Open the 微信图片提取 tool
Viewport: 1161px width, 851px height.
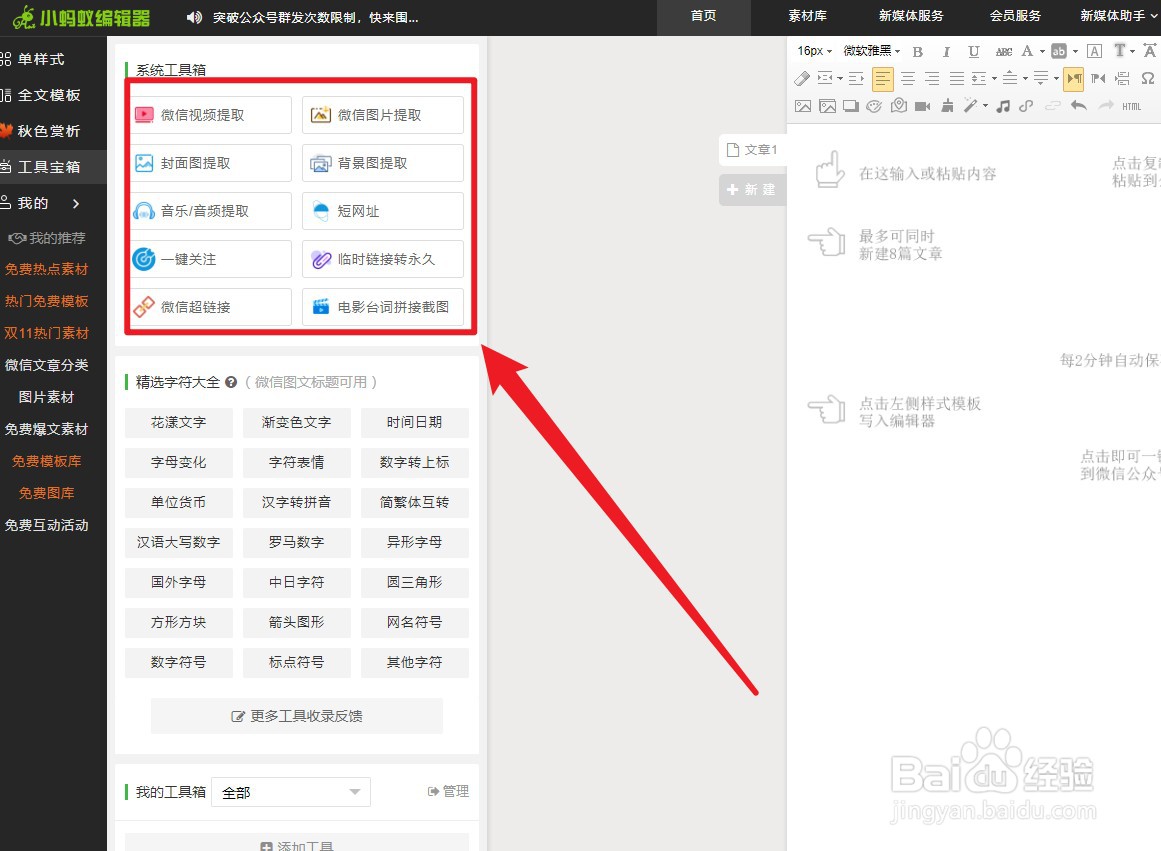(383, 115)
